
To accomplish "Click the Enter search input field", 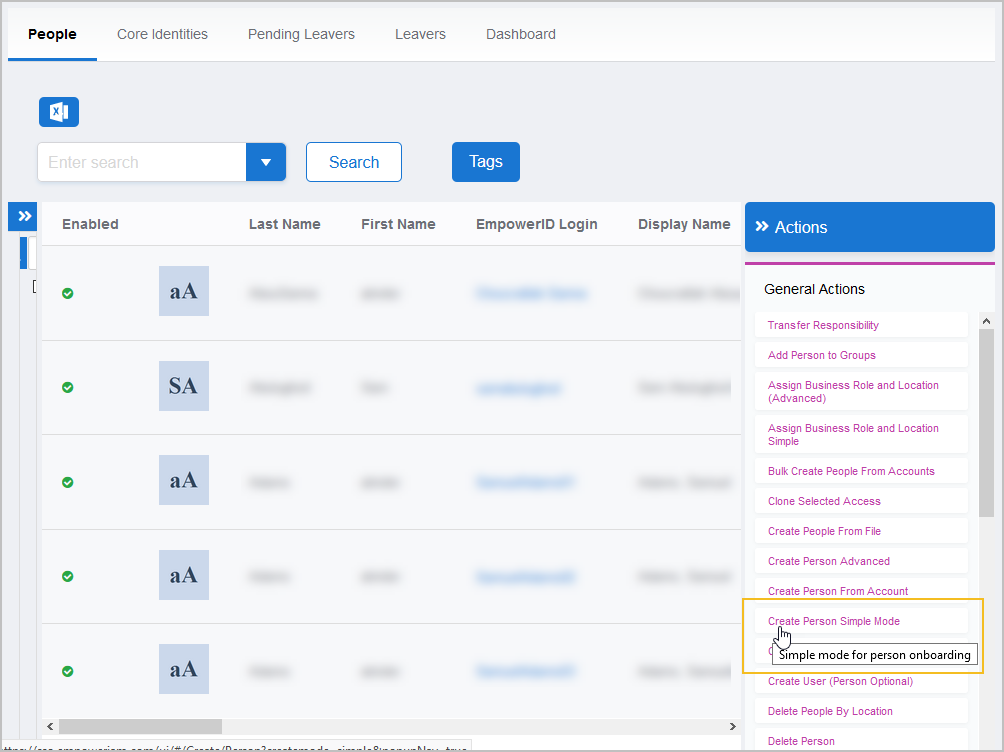I will (142, 162).
